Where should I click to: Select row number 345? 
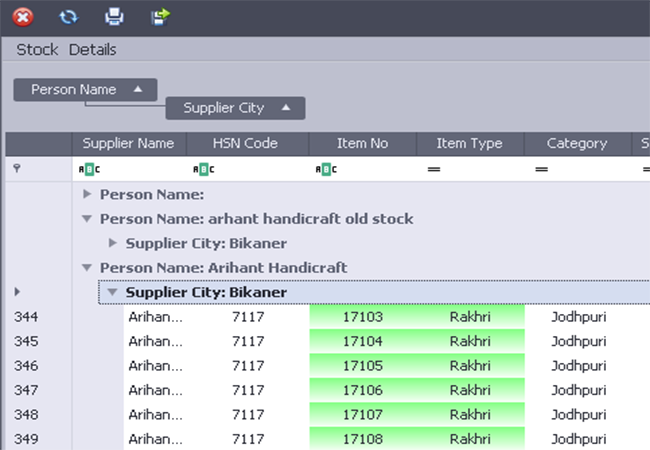[x=26, y=341]
